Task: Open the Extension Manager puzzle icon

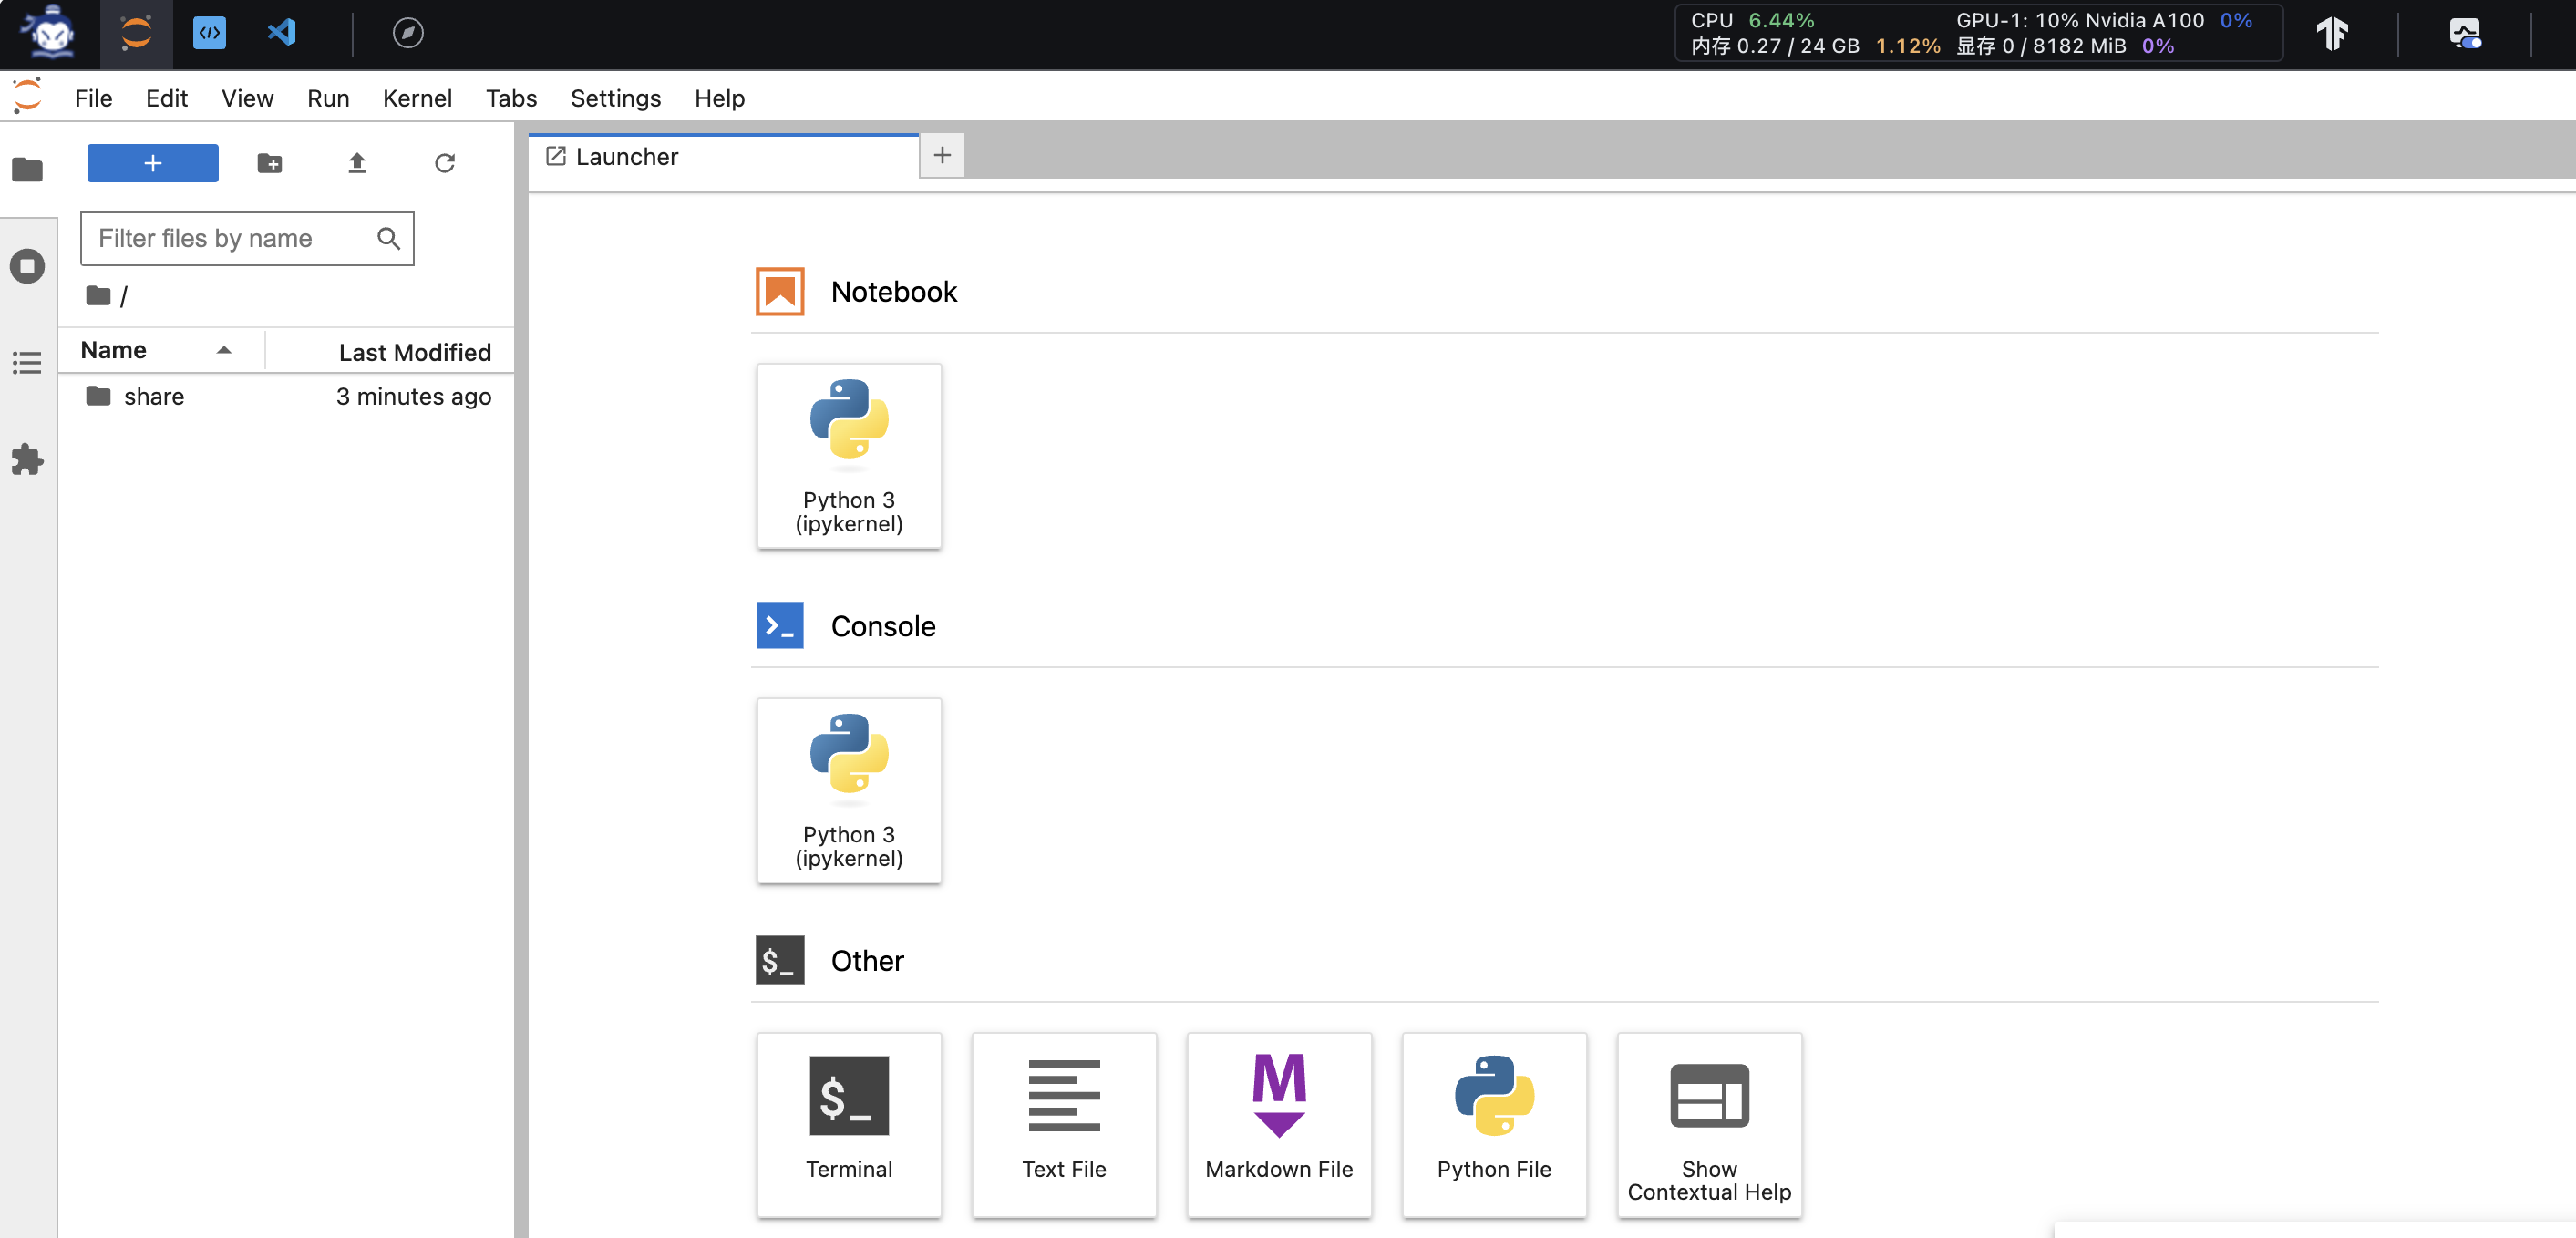Action: pos(27,459)
